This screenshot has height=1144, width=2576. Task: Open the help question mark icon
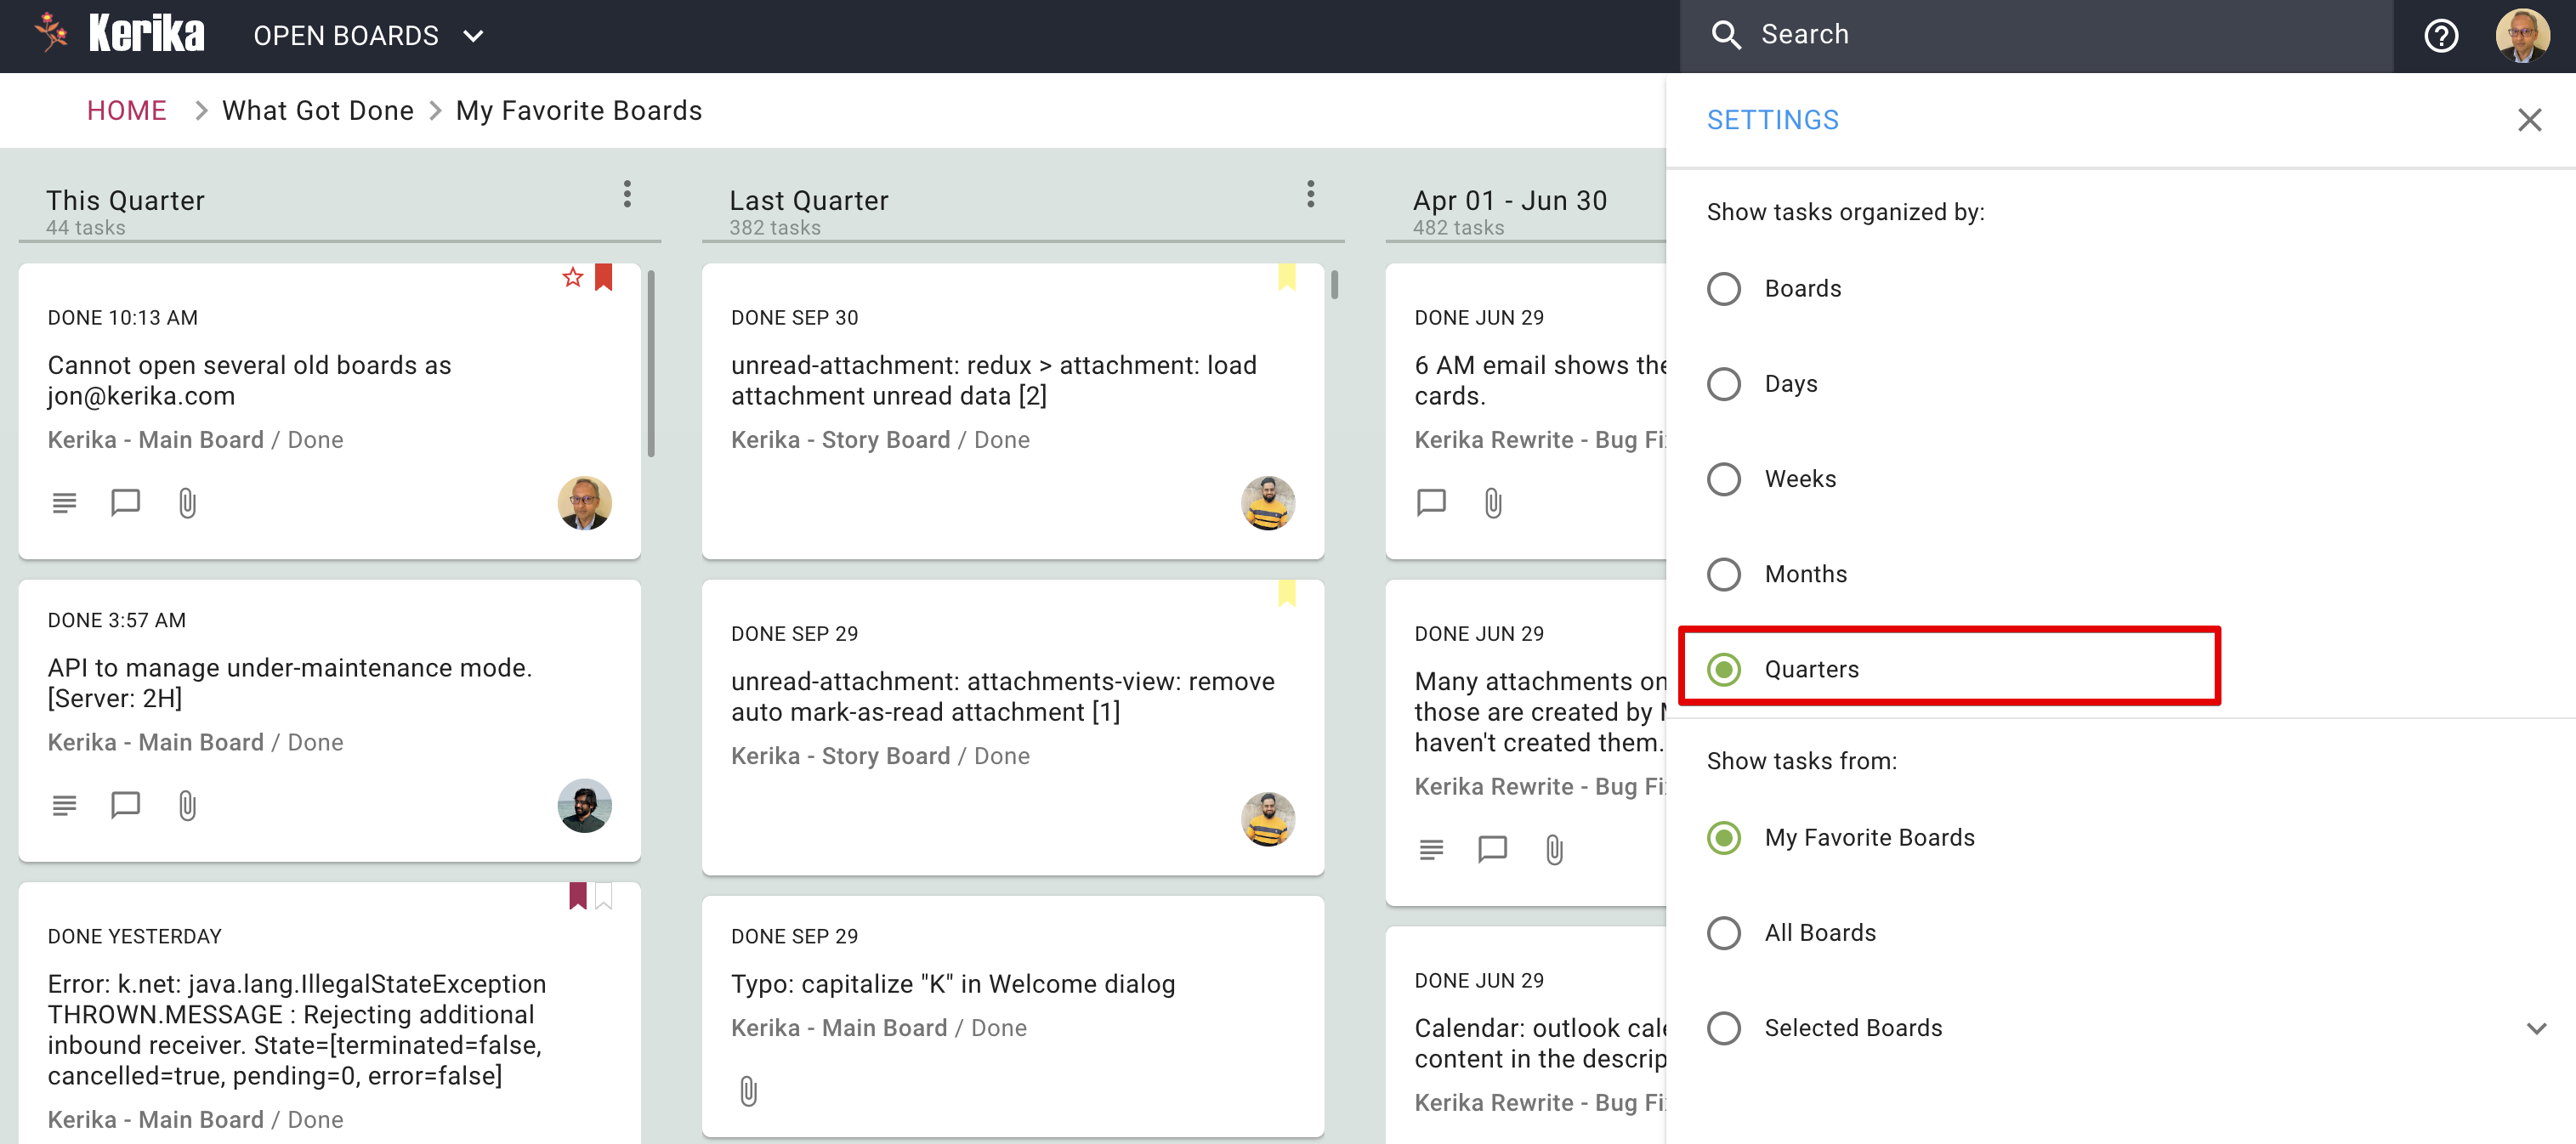pos(2441,36)
